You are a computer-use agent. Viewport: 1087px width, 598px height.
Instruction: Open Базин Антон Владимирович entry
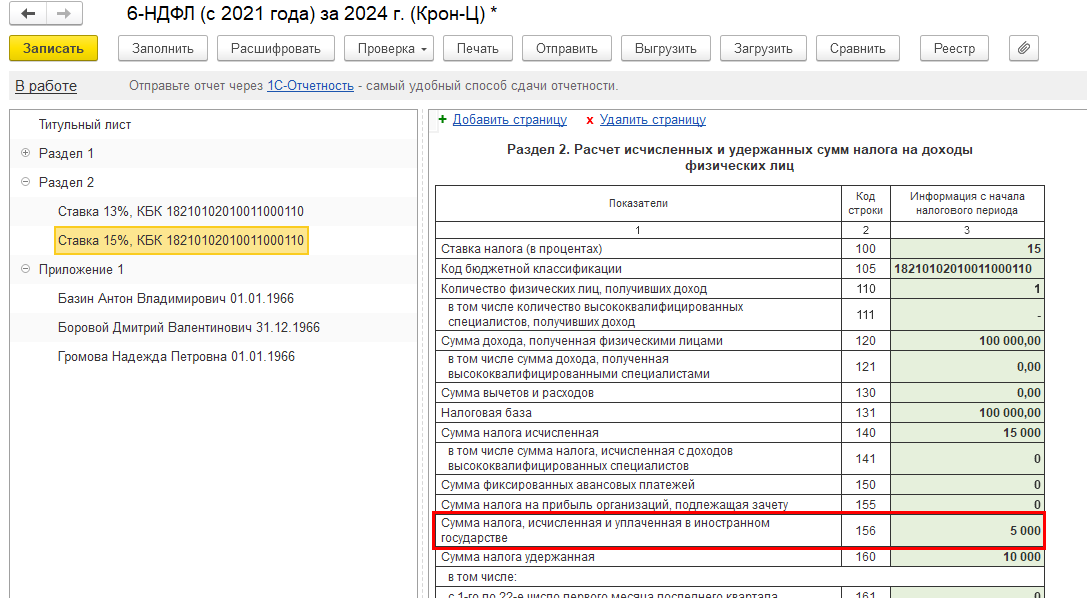pos(176,299)
